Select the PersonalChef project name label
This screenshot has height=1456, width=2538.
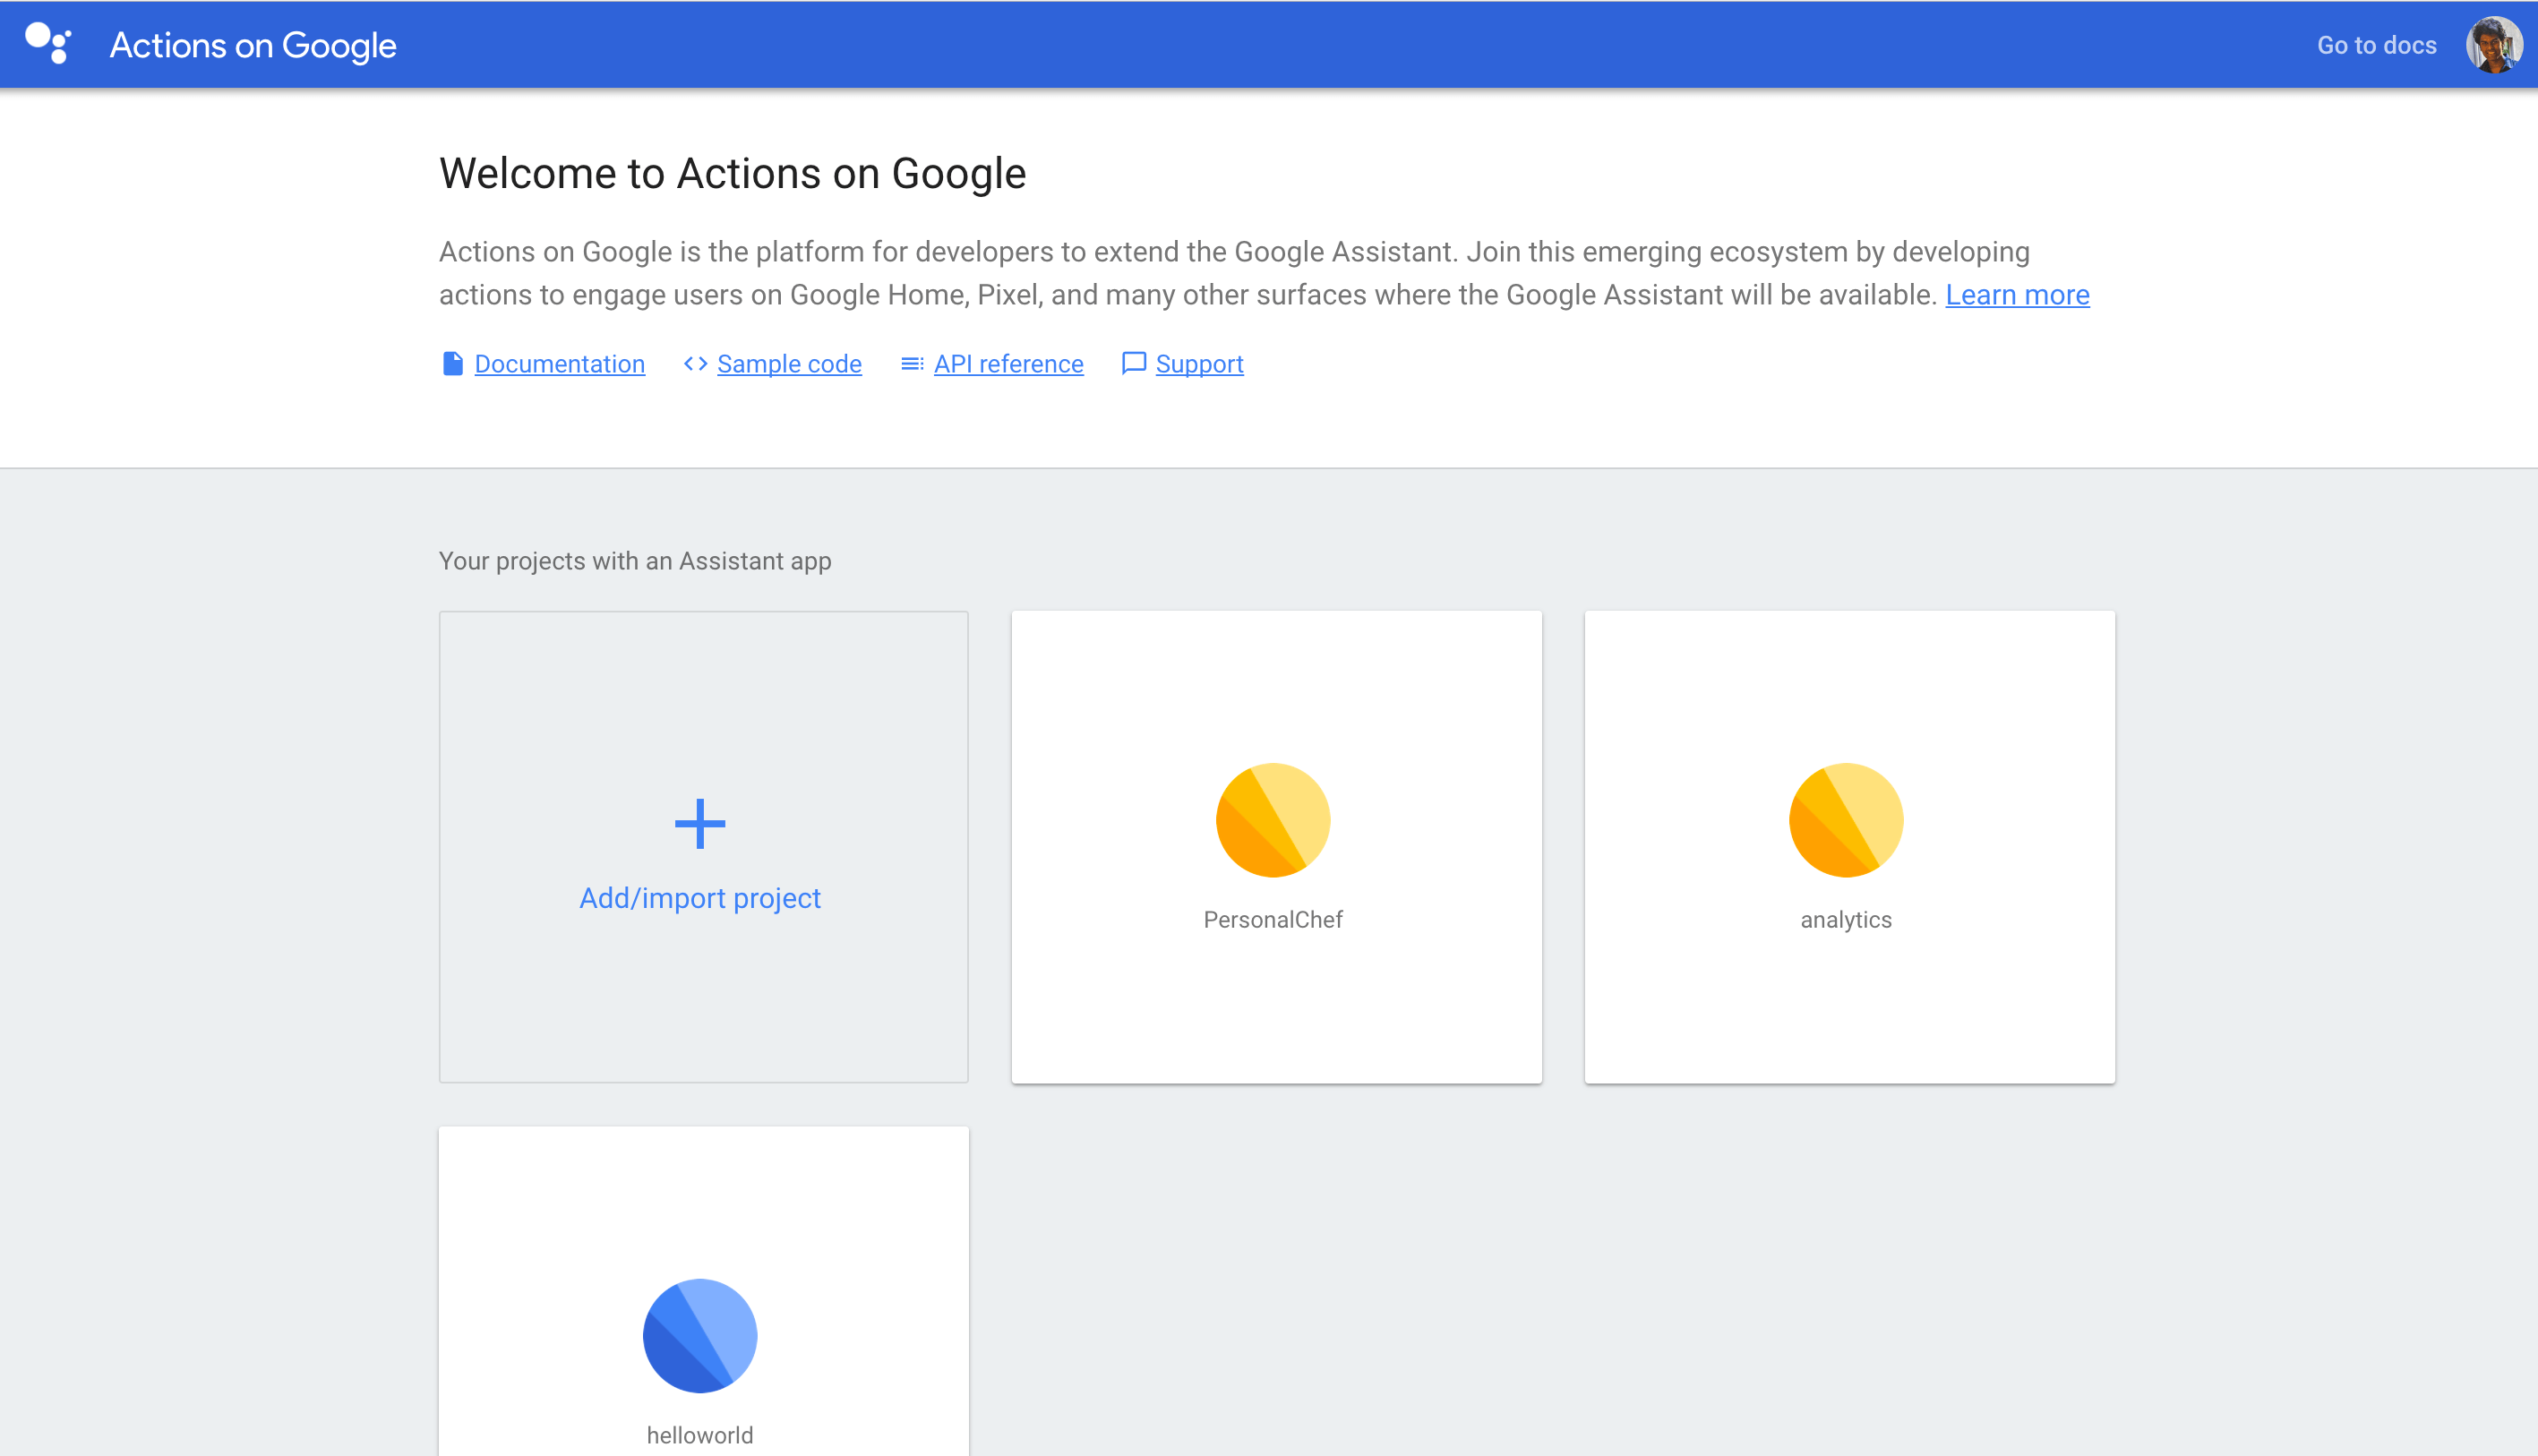(x=1272, y=920)
